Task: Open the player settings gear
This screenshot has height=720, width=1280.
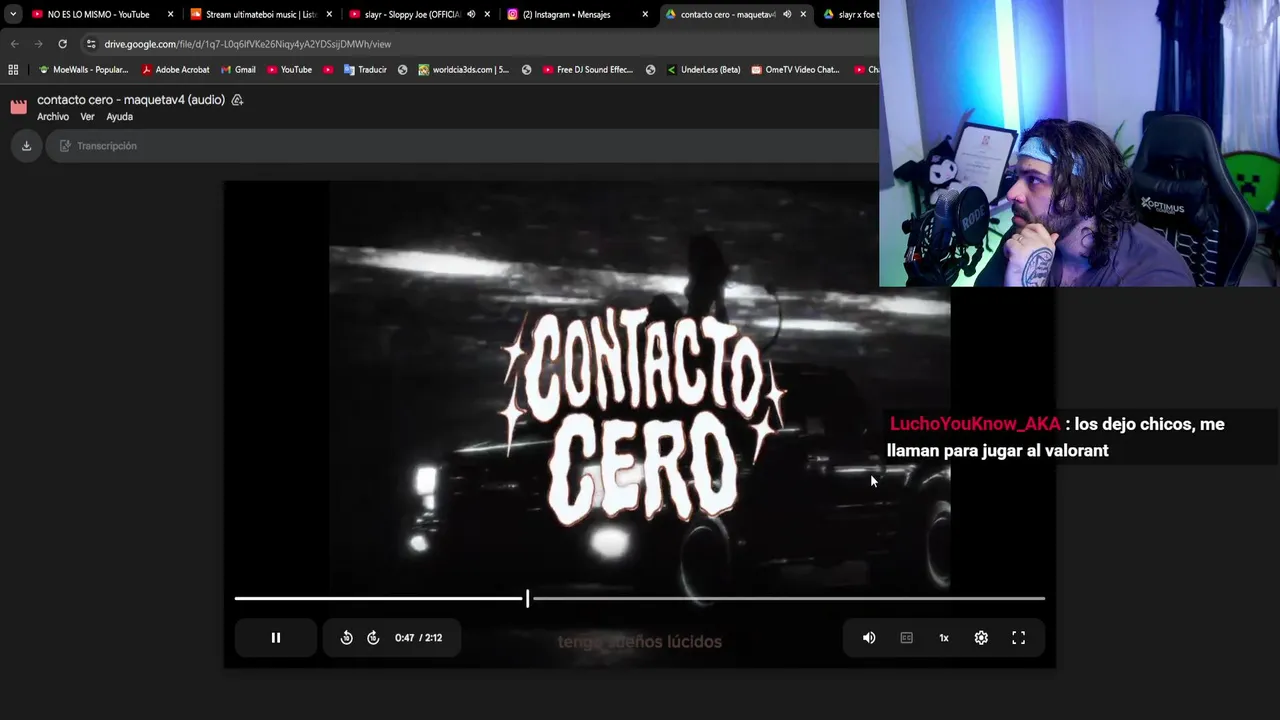Action: 981,638
